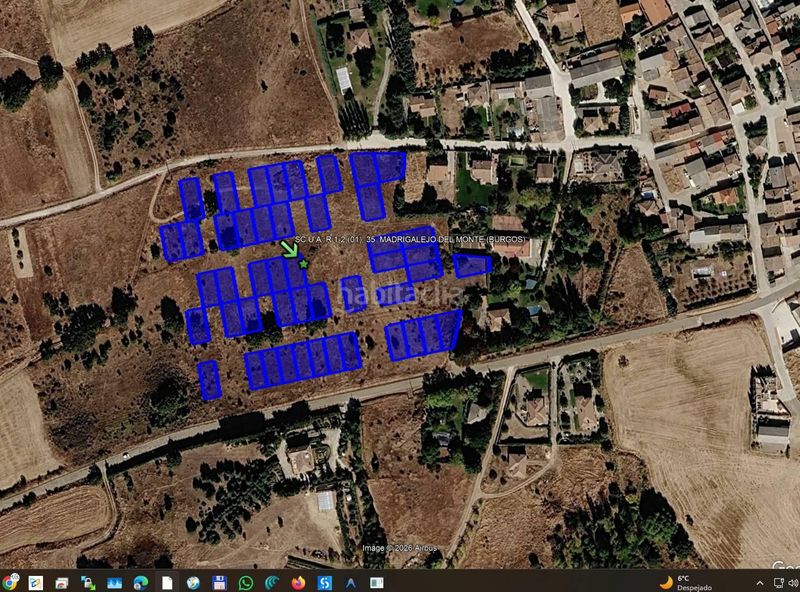Click the Madrigalejo del Monte placemark label
The height and width of the screenshot is (592, 800).
click(x=410, y=239)
